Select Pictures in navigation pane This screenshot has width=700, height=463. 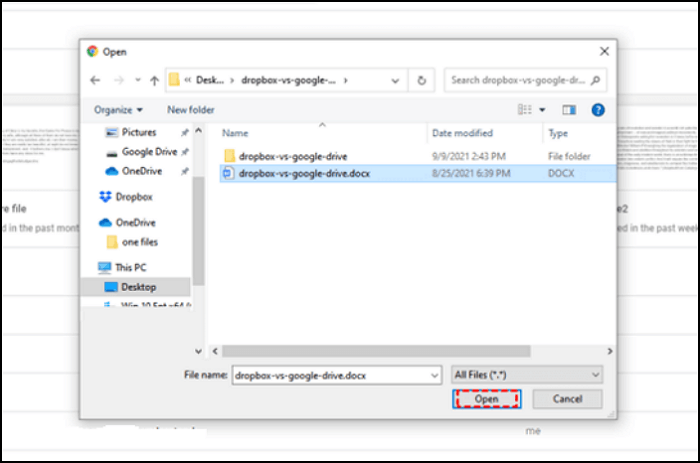point(139,132)
